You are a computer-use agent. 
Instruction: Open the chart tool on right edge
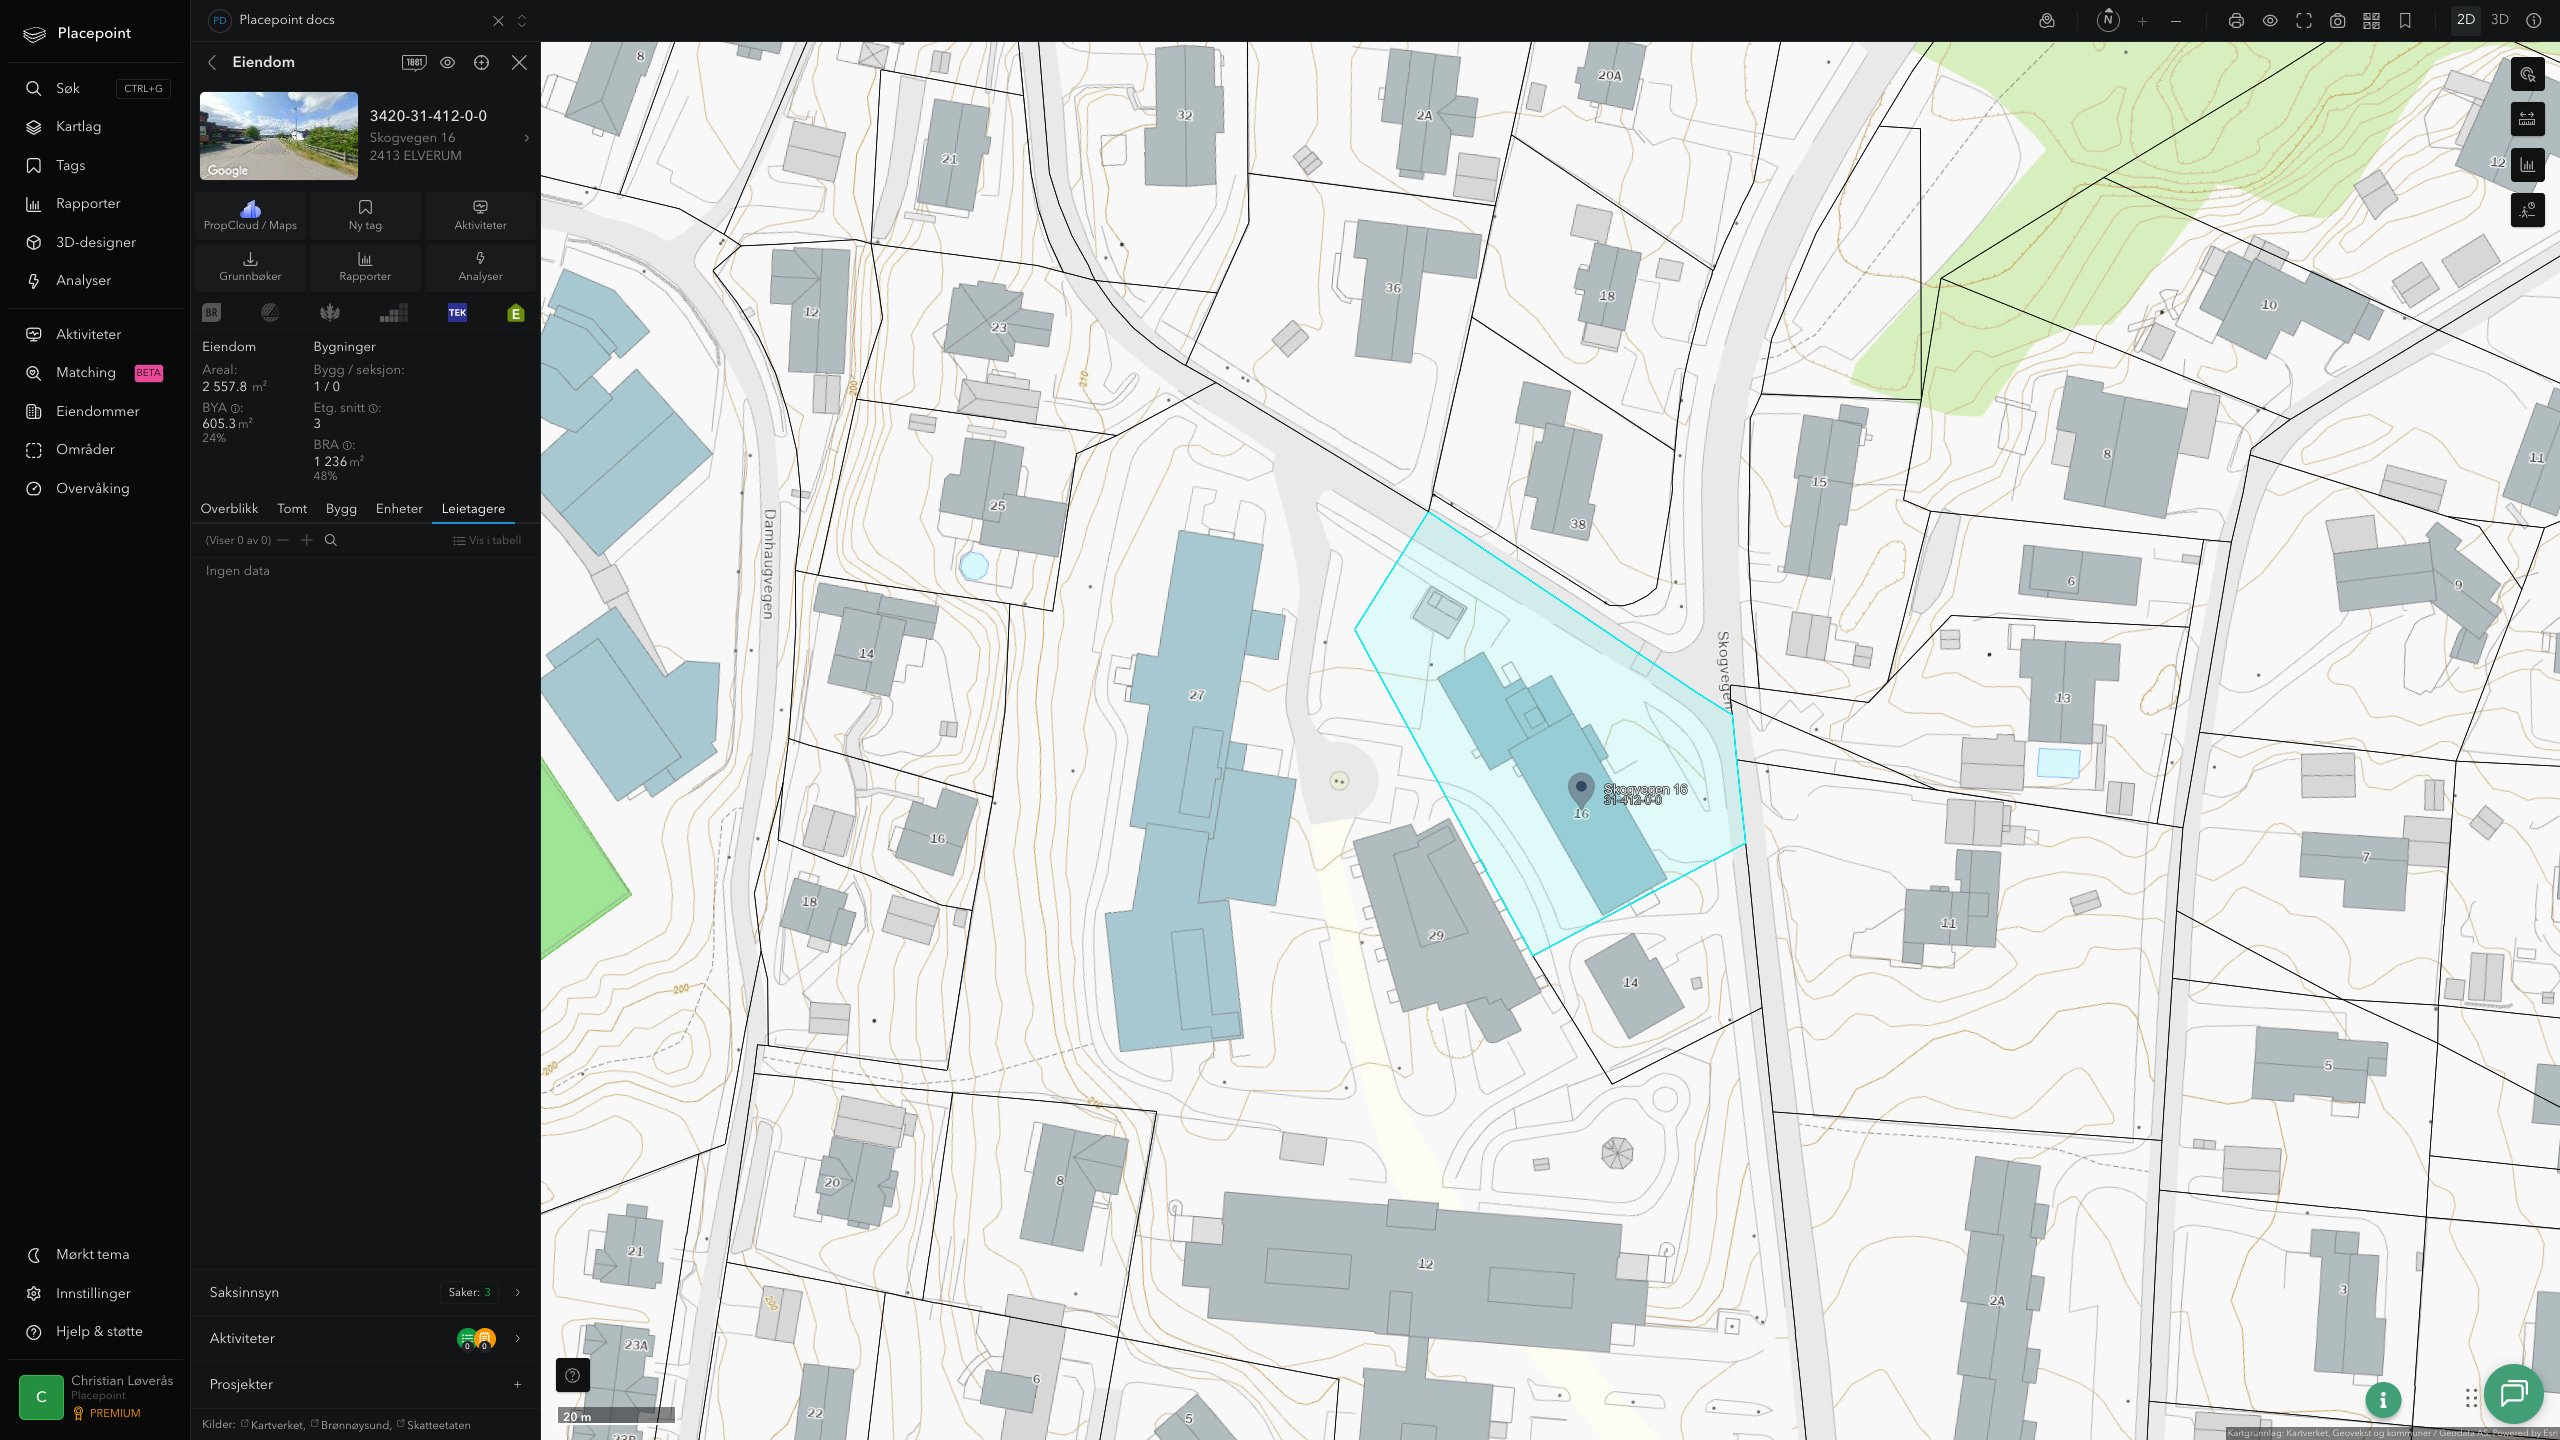[x=2528, y=165]
